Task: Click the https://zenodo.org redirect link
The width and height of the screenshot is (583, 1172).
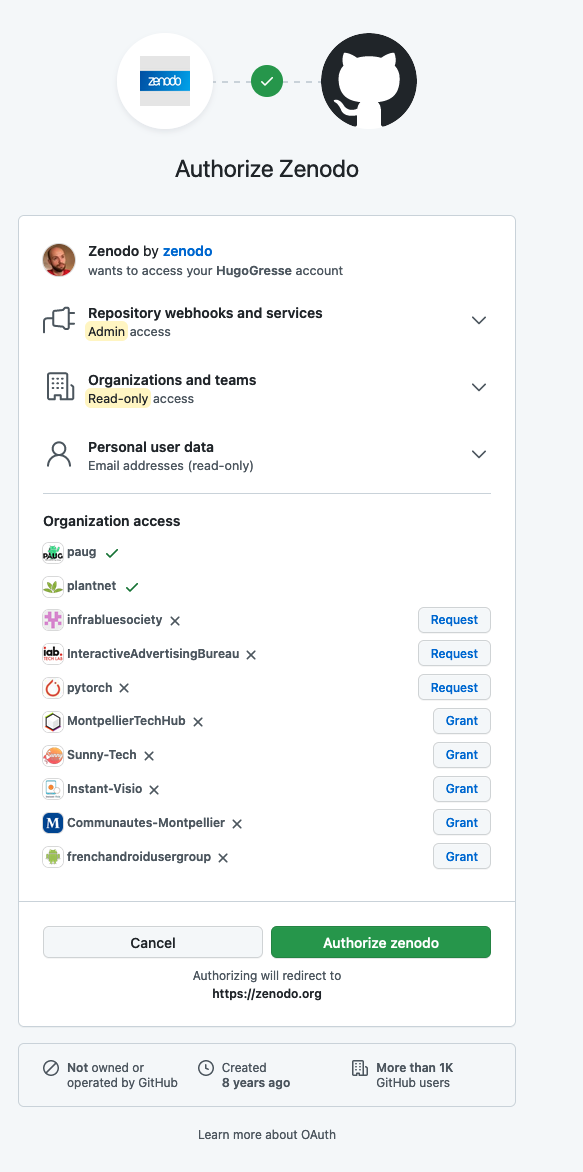Action: point(266,992)
